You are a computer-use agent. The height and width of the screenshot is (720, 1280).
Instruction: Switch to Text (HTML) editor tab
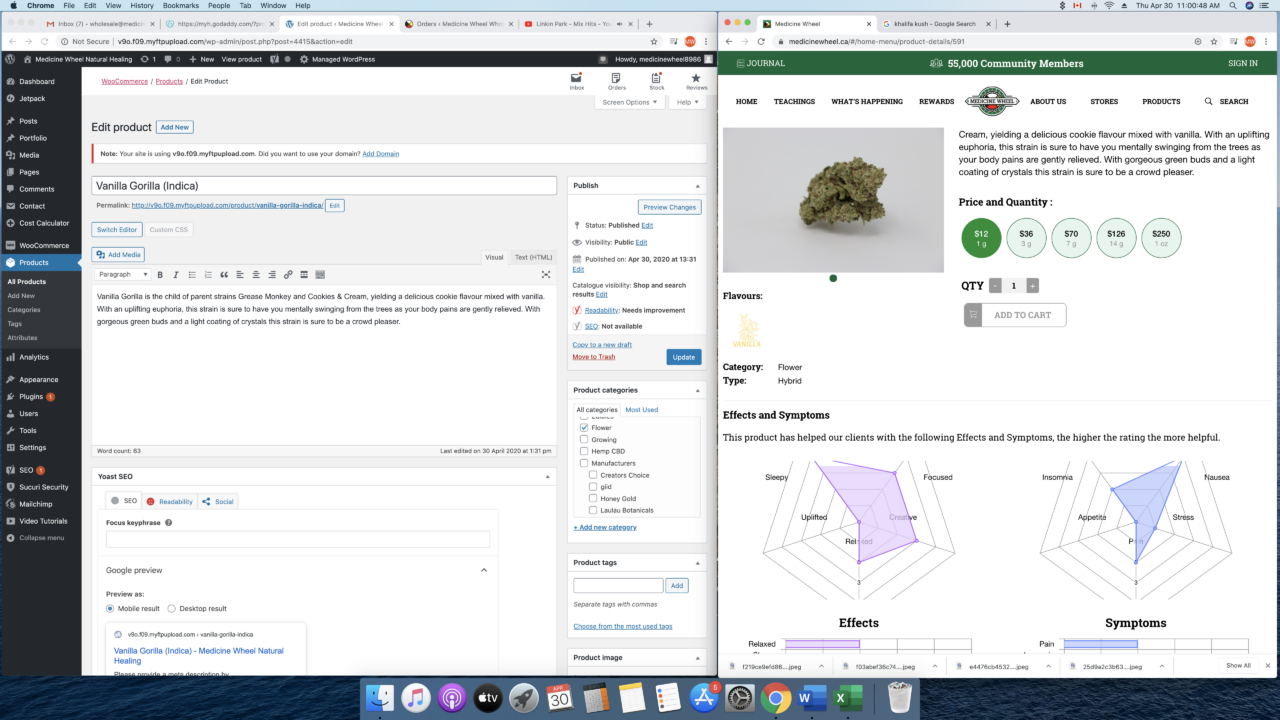click(533, 257)
